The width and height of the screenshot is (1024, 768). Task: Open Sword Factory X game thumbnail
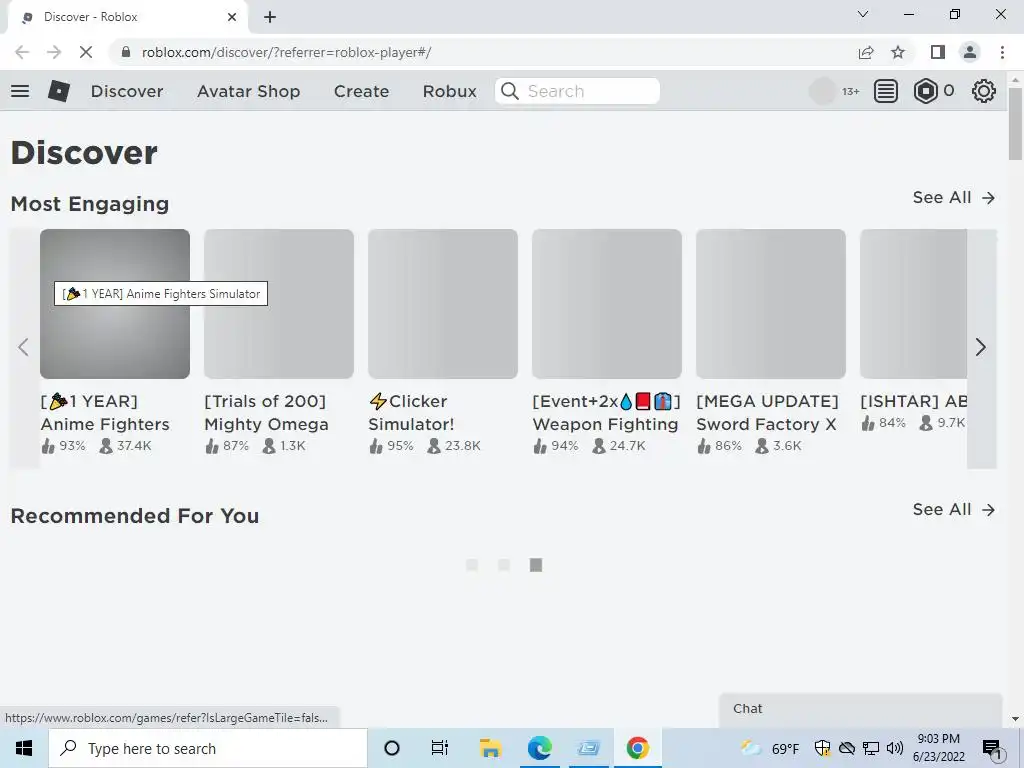point(771,304)
